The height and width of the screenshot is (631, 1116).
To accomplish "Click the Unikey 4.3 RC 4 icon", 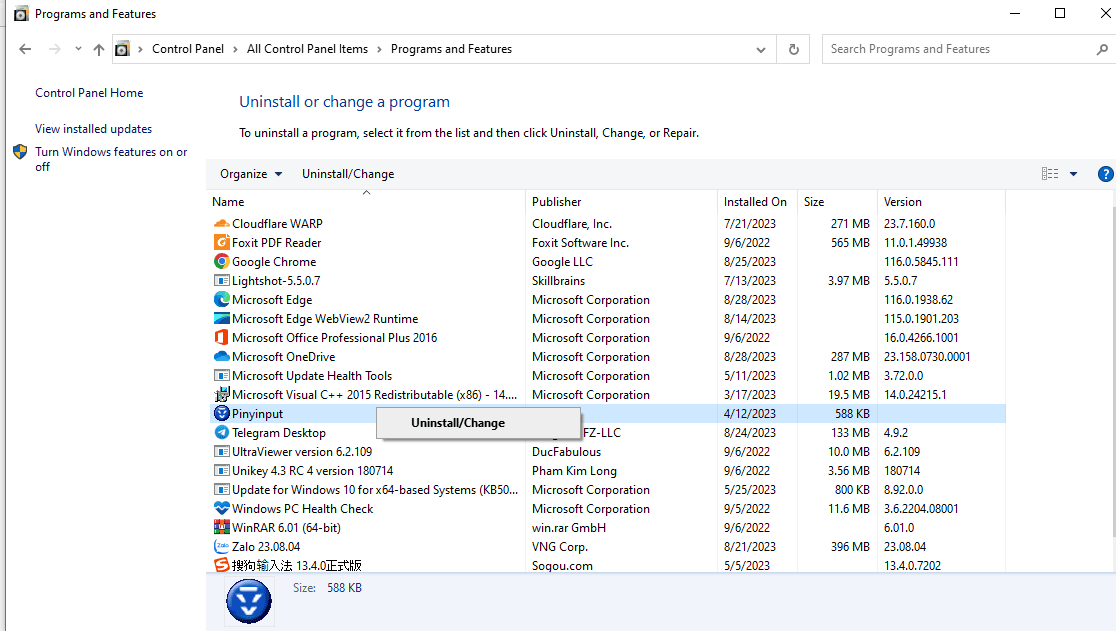I will click(x=221, y=471).
